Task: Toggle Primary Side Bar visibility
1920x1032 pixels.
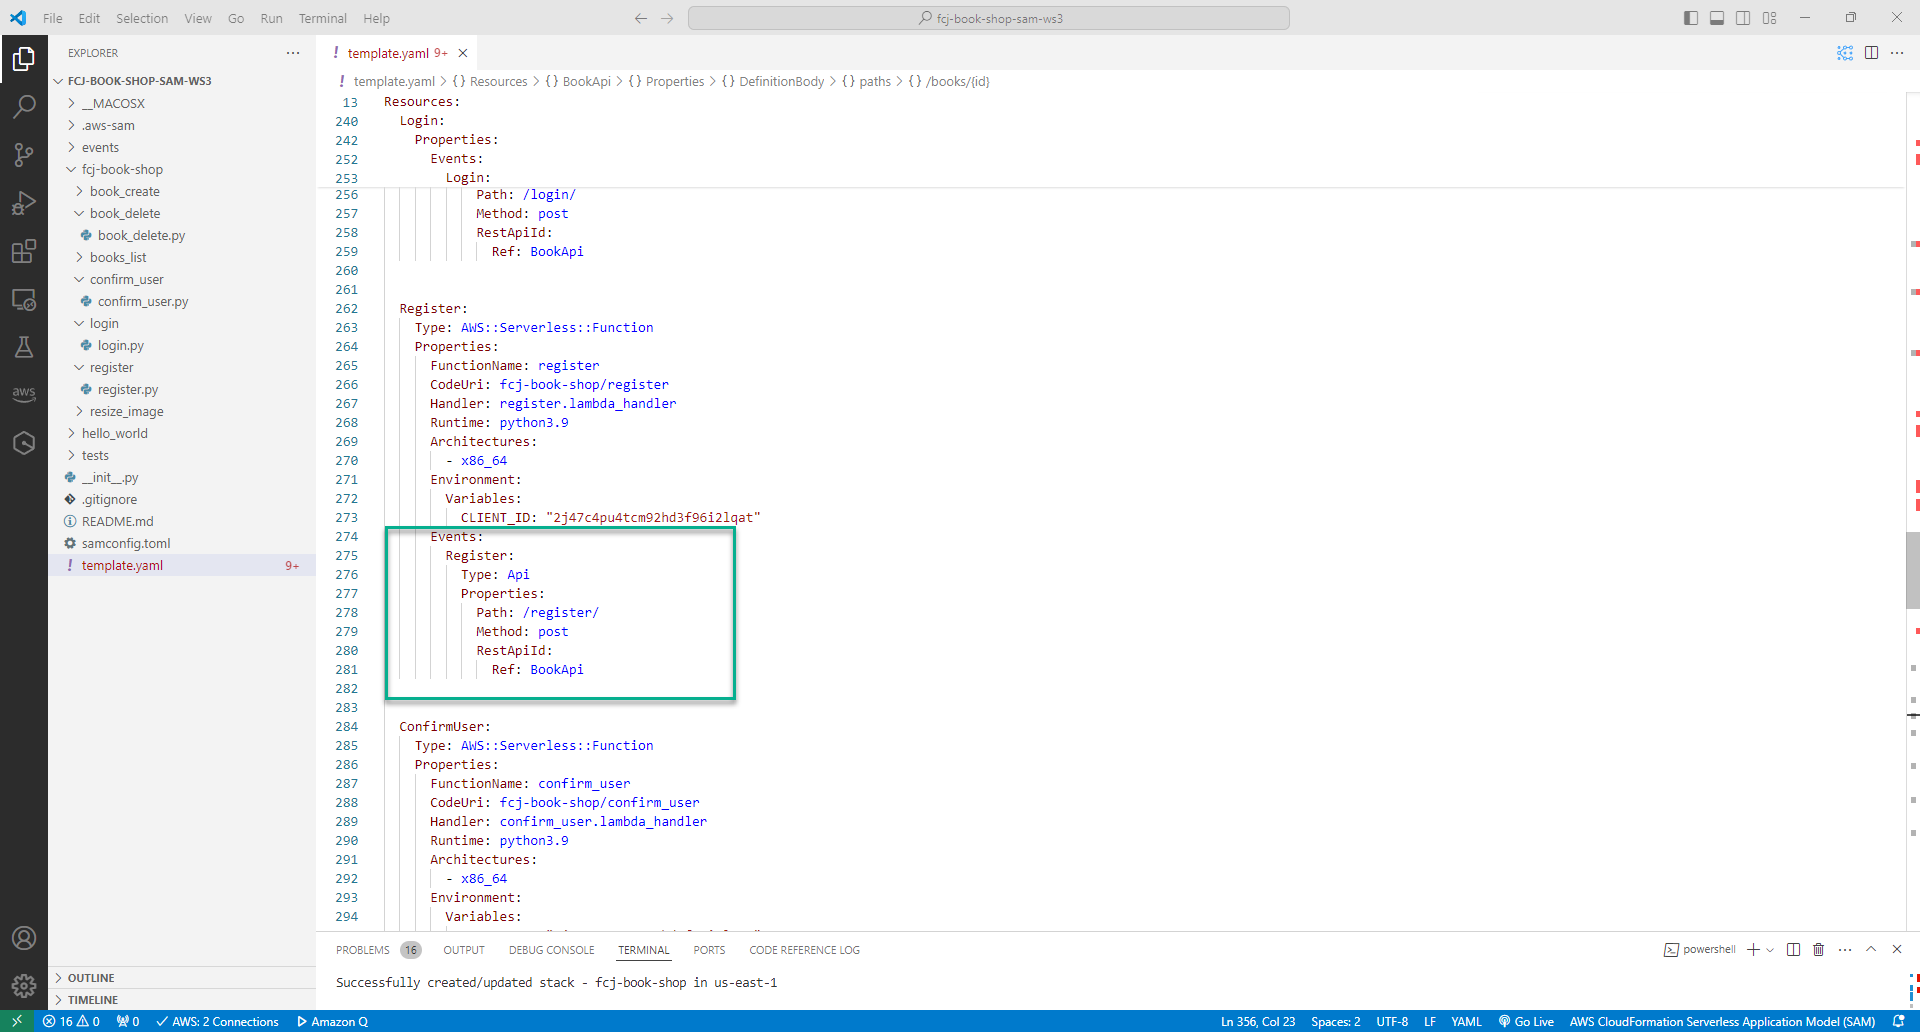Action: (1691, 18)
